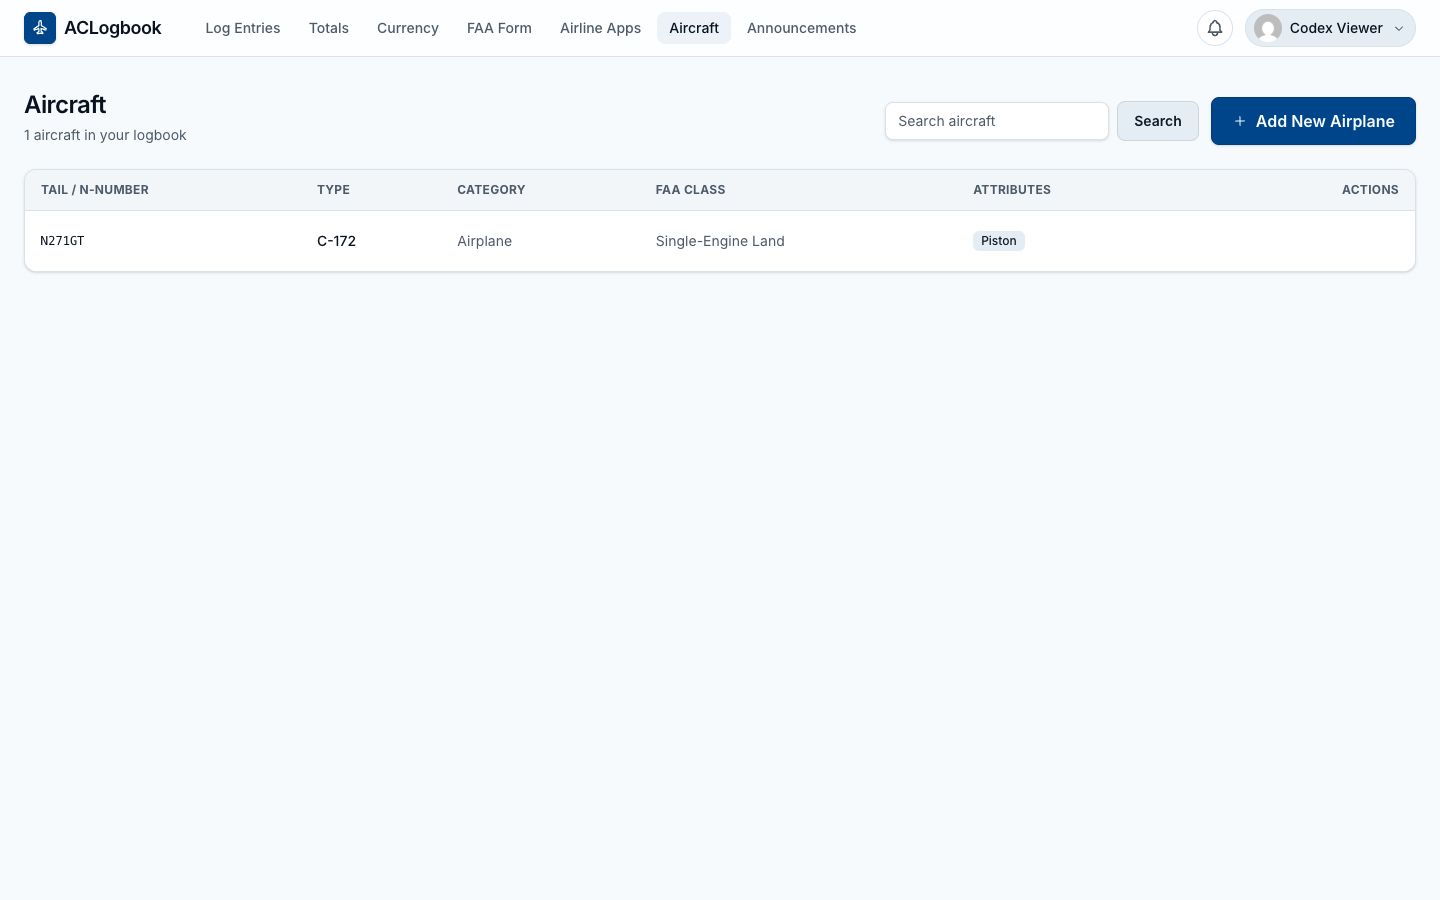The height and width of the screenshot is (900, 1440).
Task: Click the Type column header
Action: (x=333, y=190)
